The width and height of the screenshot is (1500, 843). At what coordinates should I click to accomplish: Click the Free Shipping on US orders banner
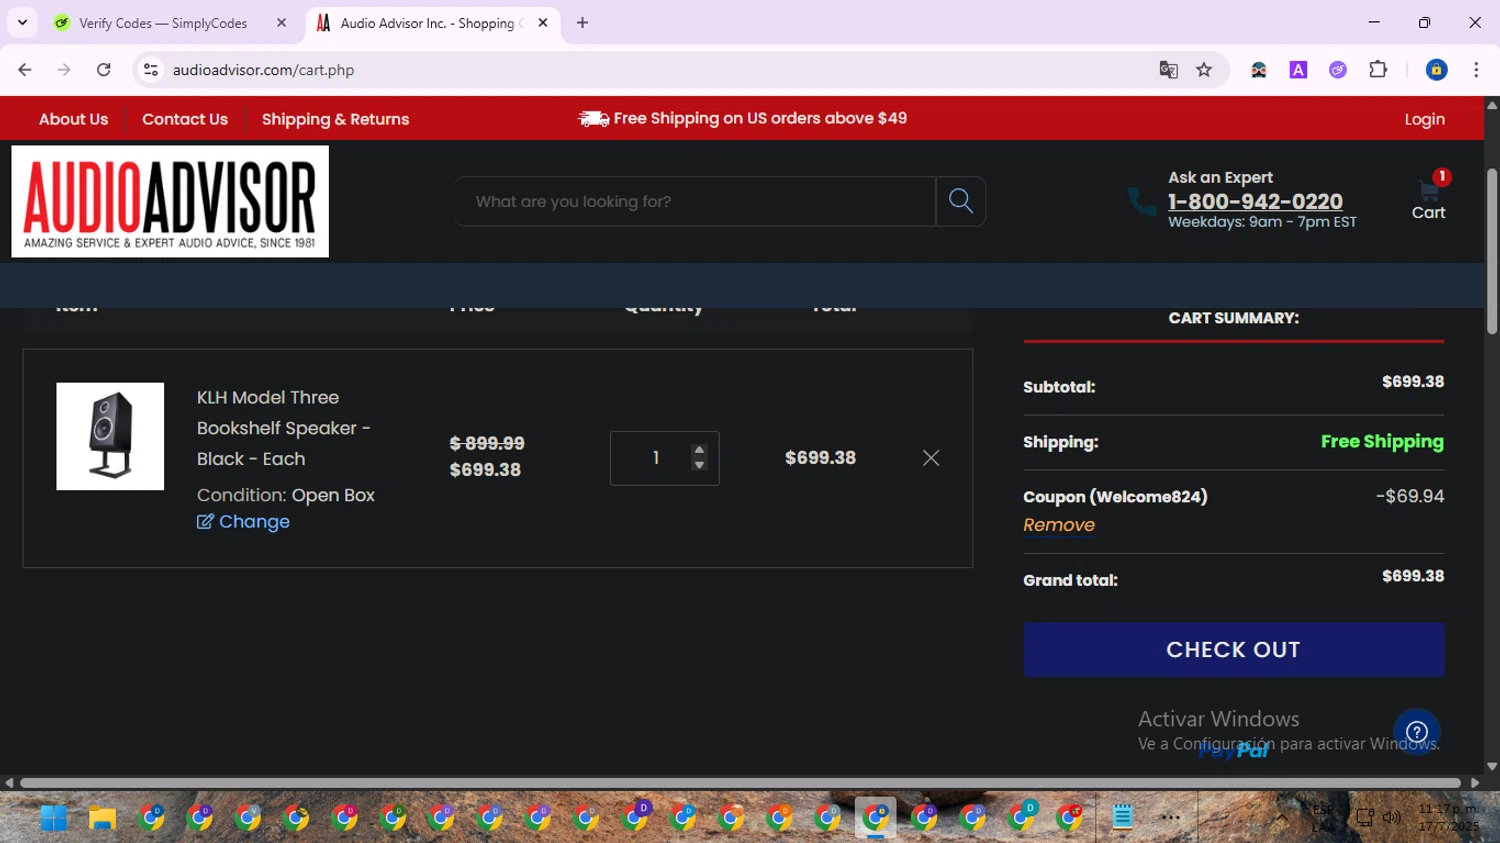742,118
